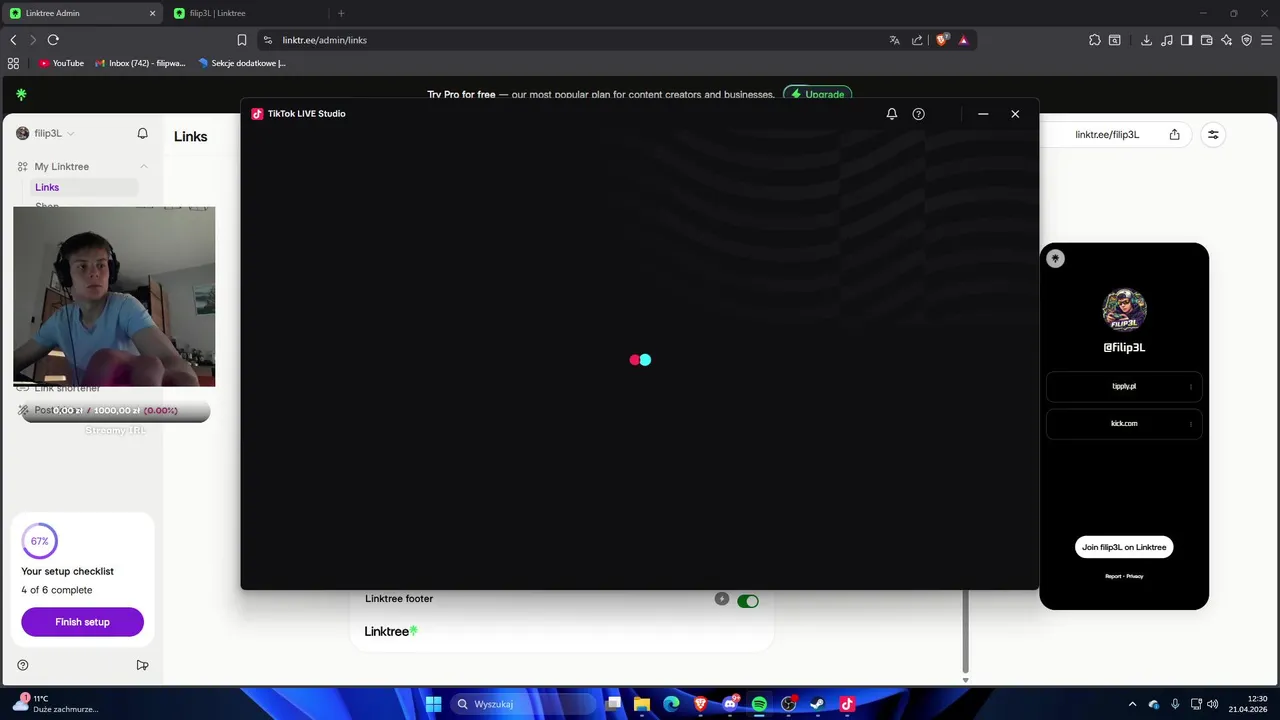Open browser hamburger menu
Viewport: 1280px width, 720px height.
click(x=1266, y=40)
